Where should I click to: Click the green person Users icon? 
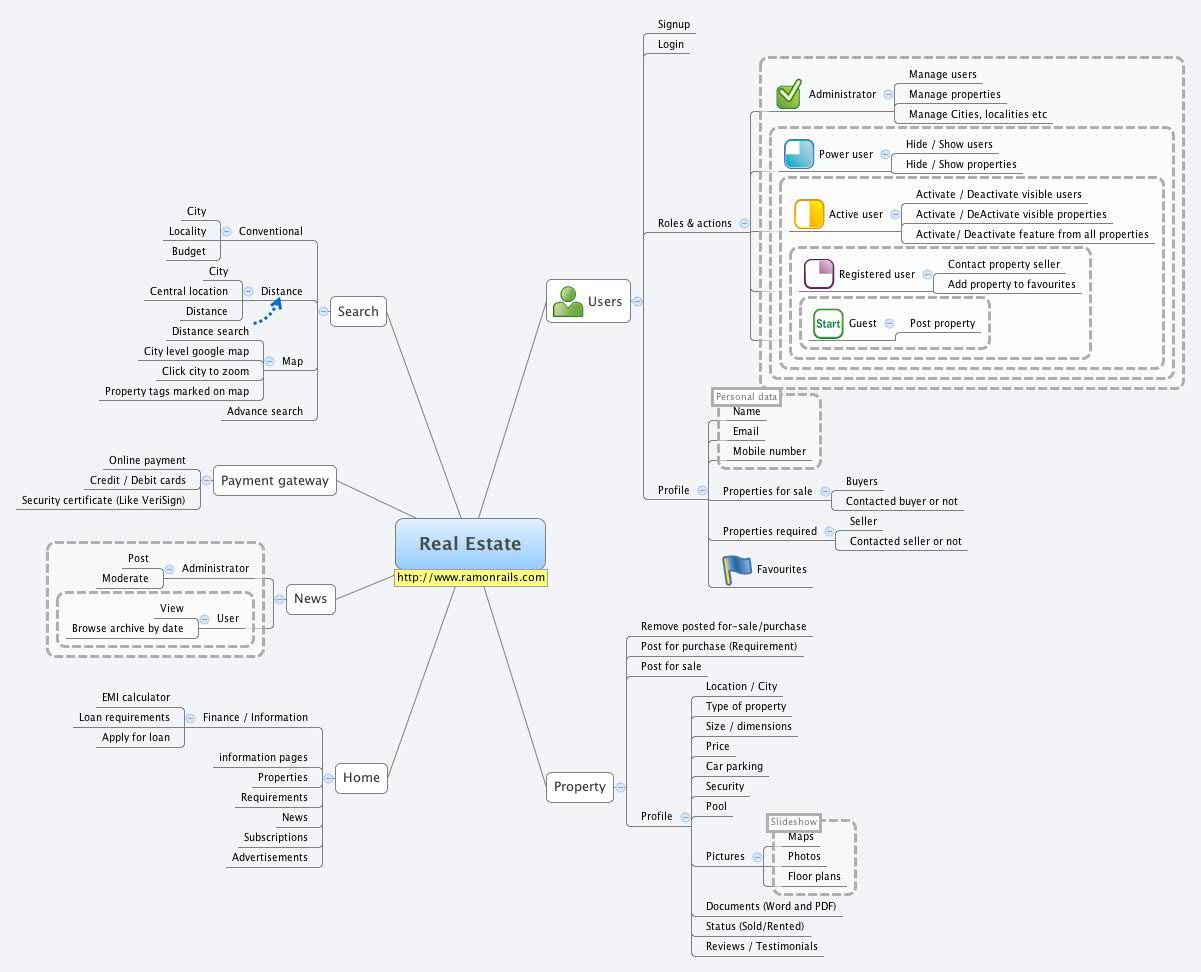[568, 301]
